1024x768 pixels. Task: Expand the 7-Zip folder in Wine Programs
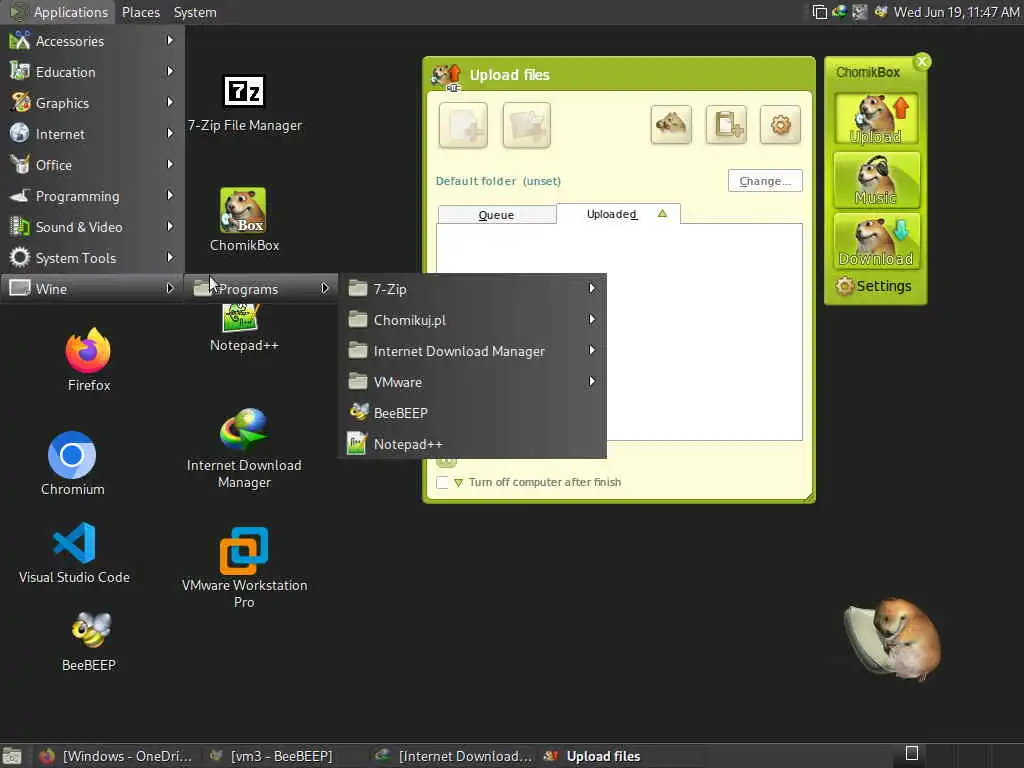pos(473,289)
